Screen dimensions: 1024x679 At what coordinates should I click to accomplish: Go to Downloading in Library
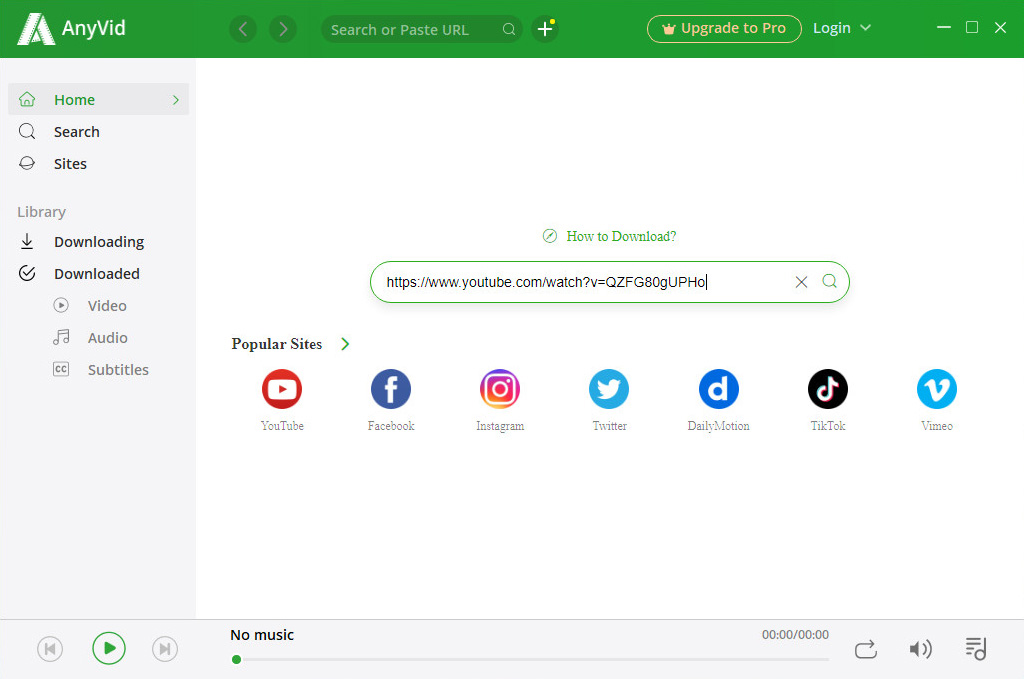(x=98, y=242)
